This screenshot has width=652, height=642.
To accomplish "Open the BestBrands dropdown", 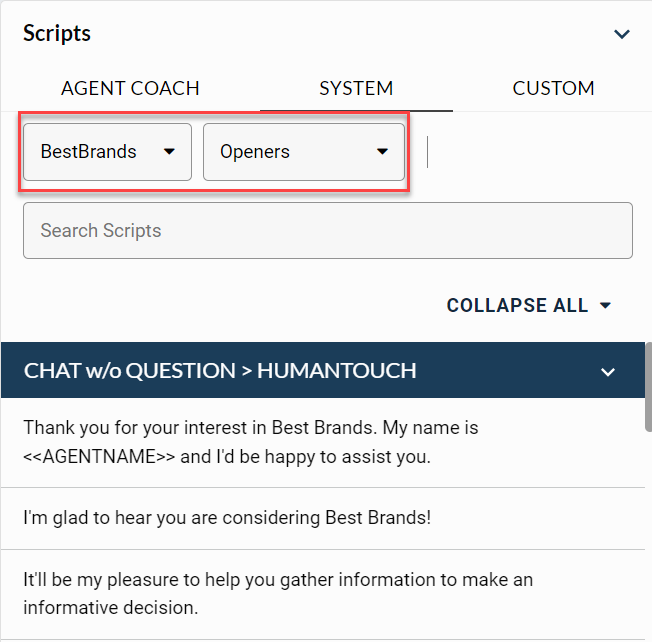I will click(107, 152).
